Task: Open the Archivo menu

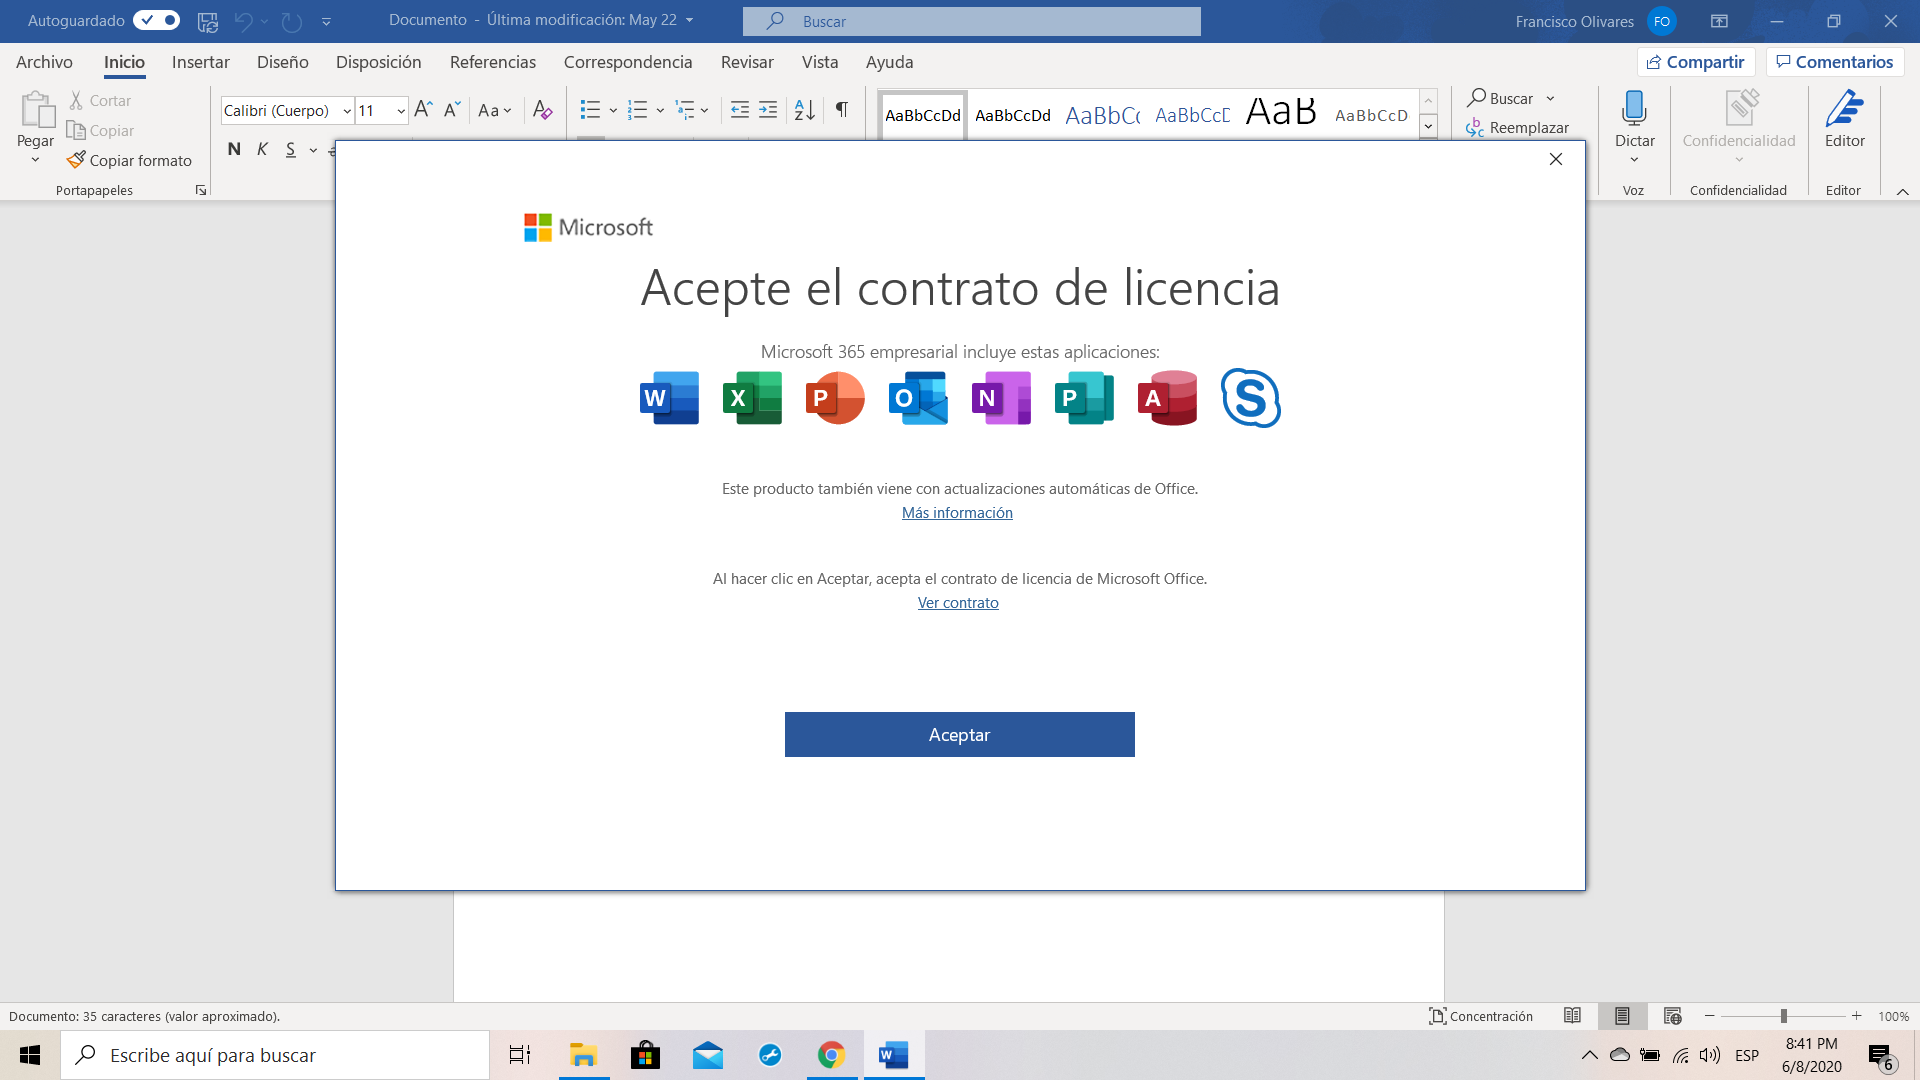Action: click(x=44, y=62)
